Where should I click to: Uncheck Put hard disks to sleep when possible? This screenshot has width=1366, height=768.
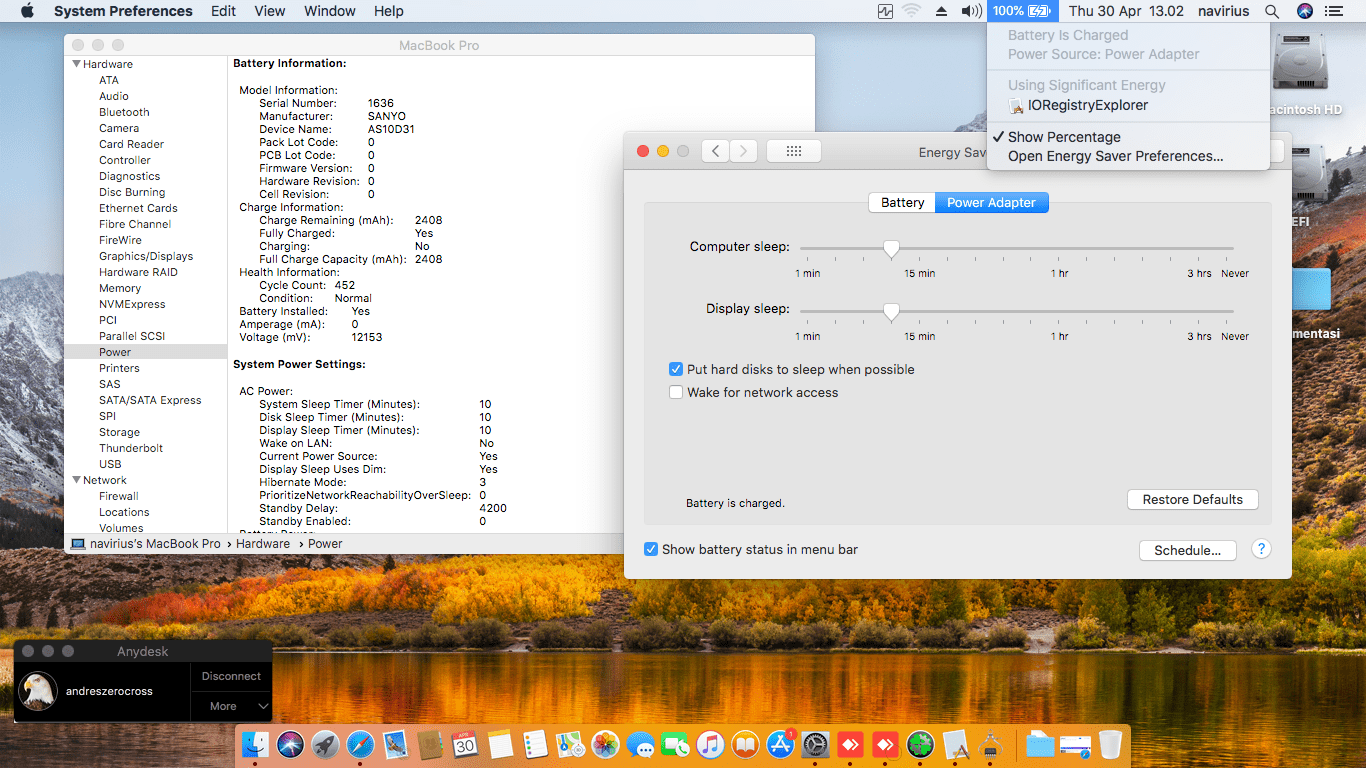click(x=676, y=369)
